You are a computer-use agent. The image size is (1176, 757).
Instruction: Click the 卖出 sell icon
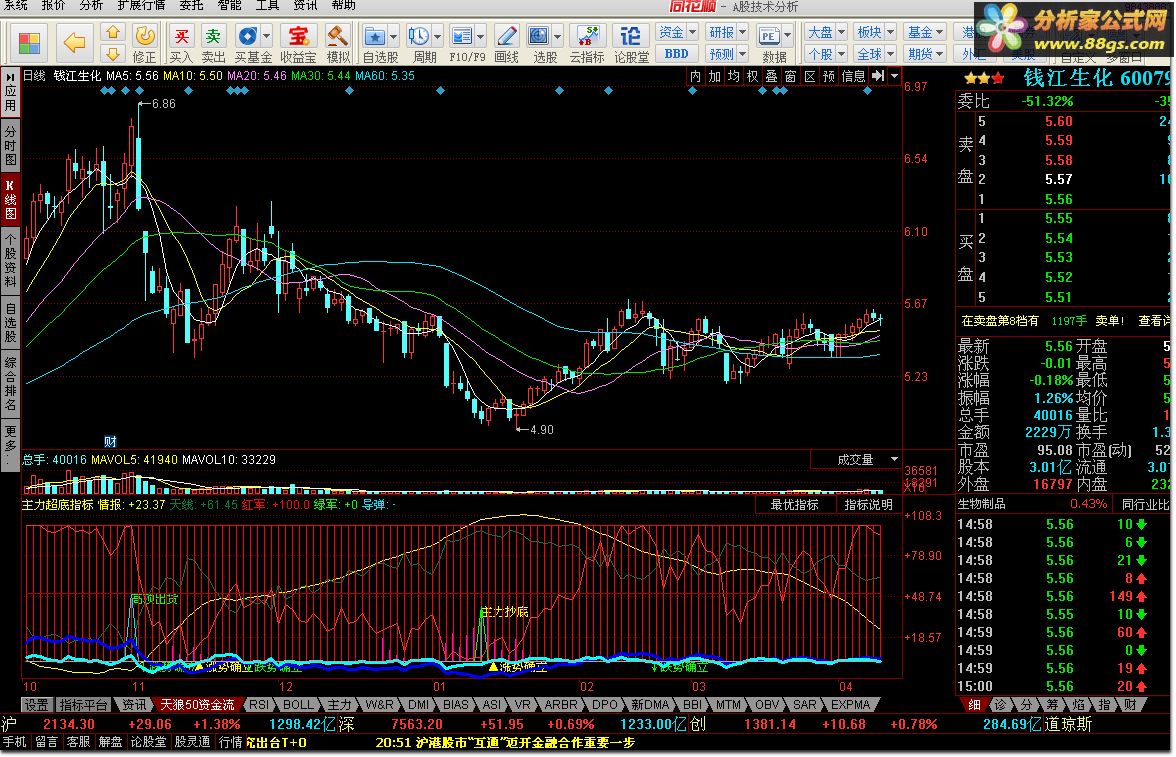pos(213,43)
